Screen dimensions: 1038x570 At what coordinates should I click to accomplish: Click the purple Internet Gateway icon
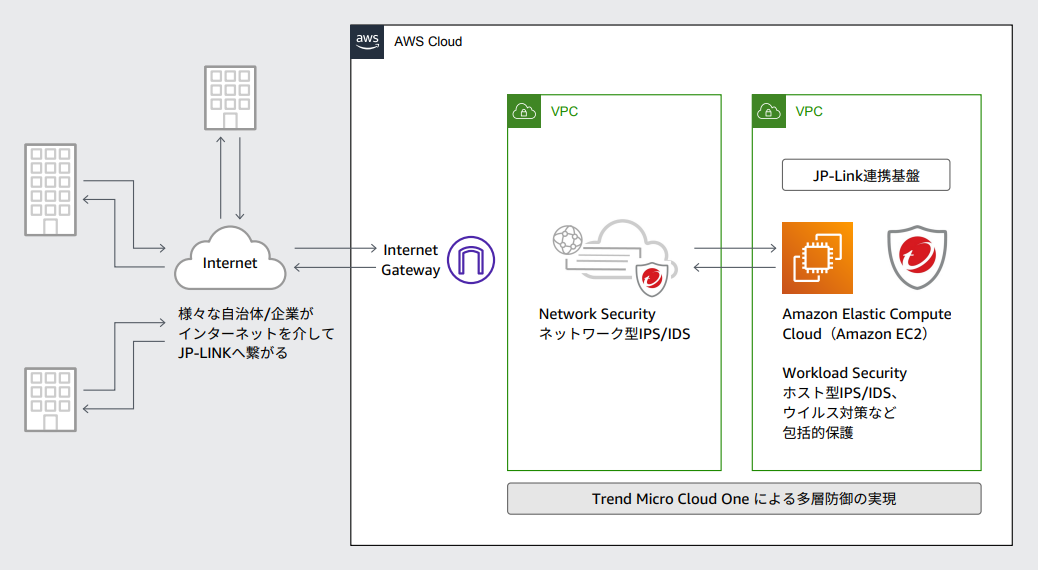click(x=470, y=260)
